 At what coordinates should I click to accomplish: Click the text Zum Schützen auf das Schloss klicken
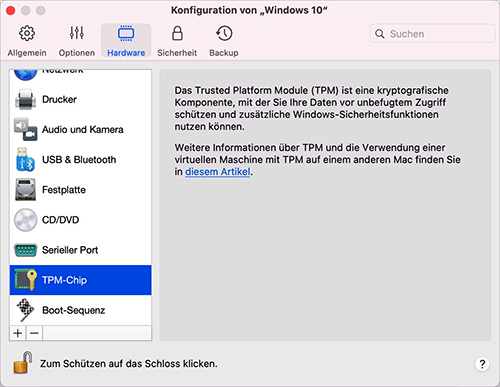tap(129, 363)
